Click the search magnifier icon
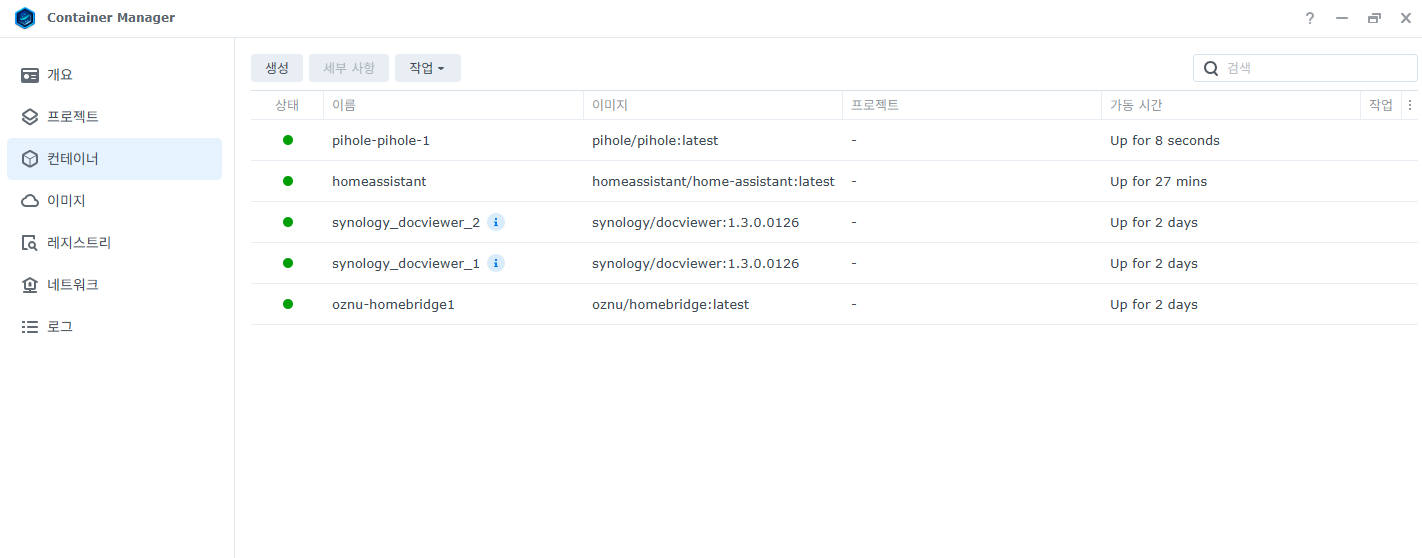Viewport: 1422px width, 558px height. (1211, 68)
